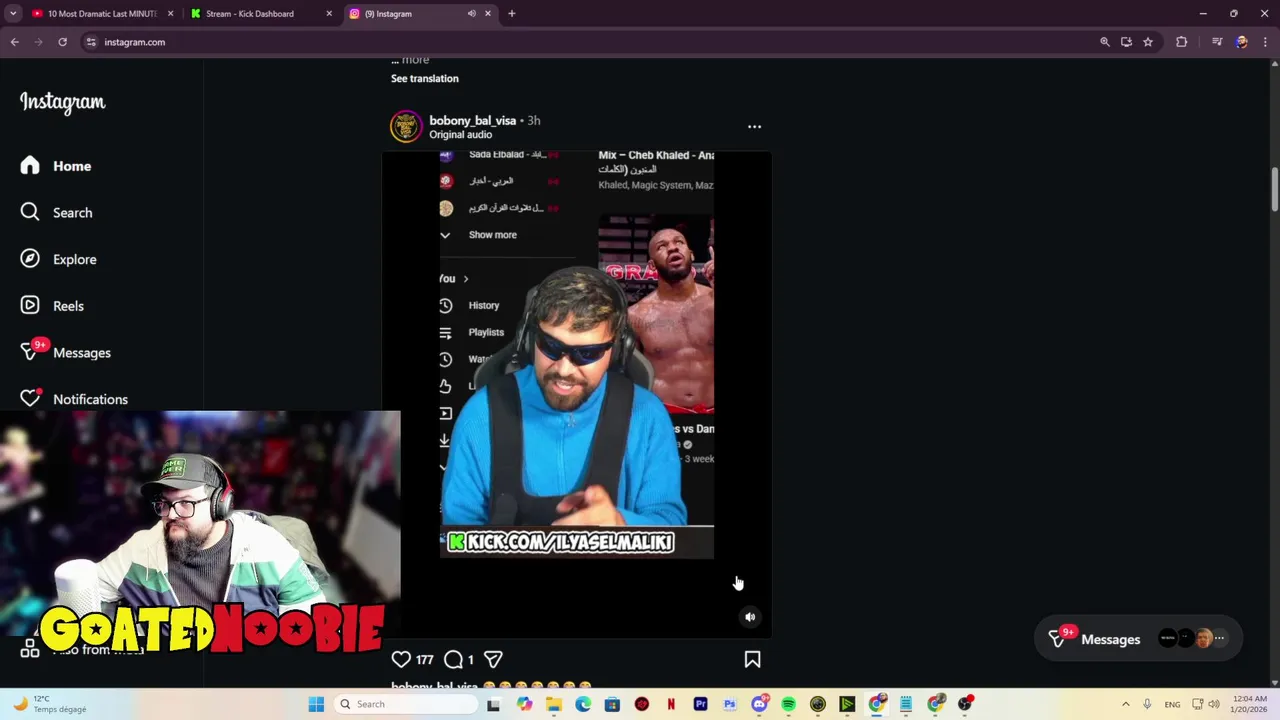This screenshot has height=720, width=1280.
Task: Open bobony_bal_visa profile avatar
Action: (x=406, y=127)
